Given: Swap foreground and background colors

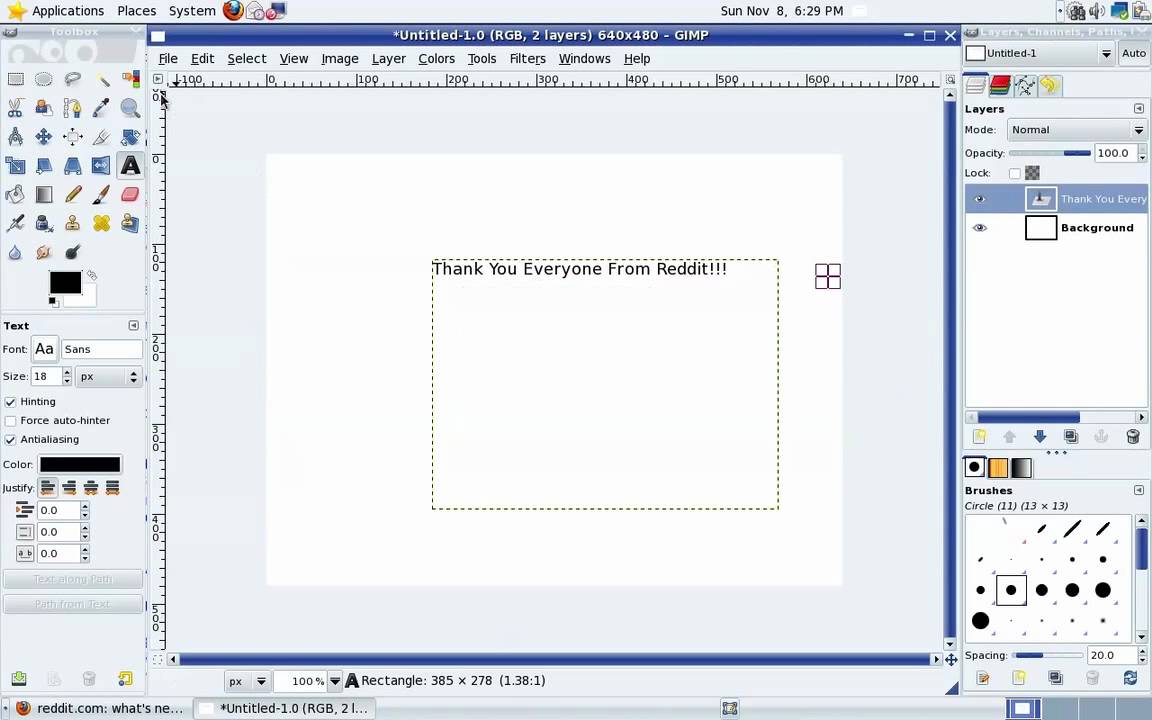Looking at the screenshot, I should 92,276.
